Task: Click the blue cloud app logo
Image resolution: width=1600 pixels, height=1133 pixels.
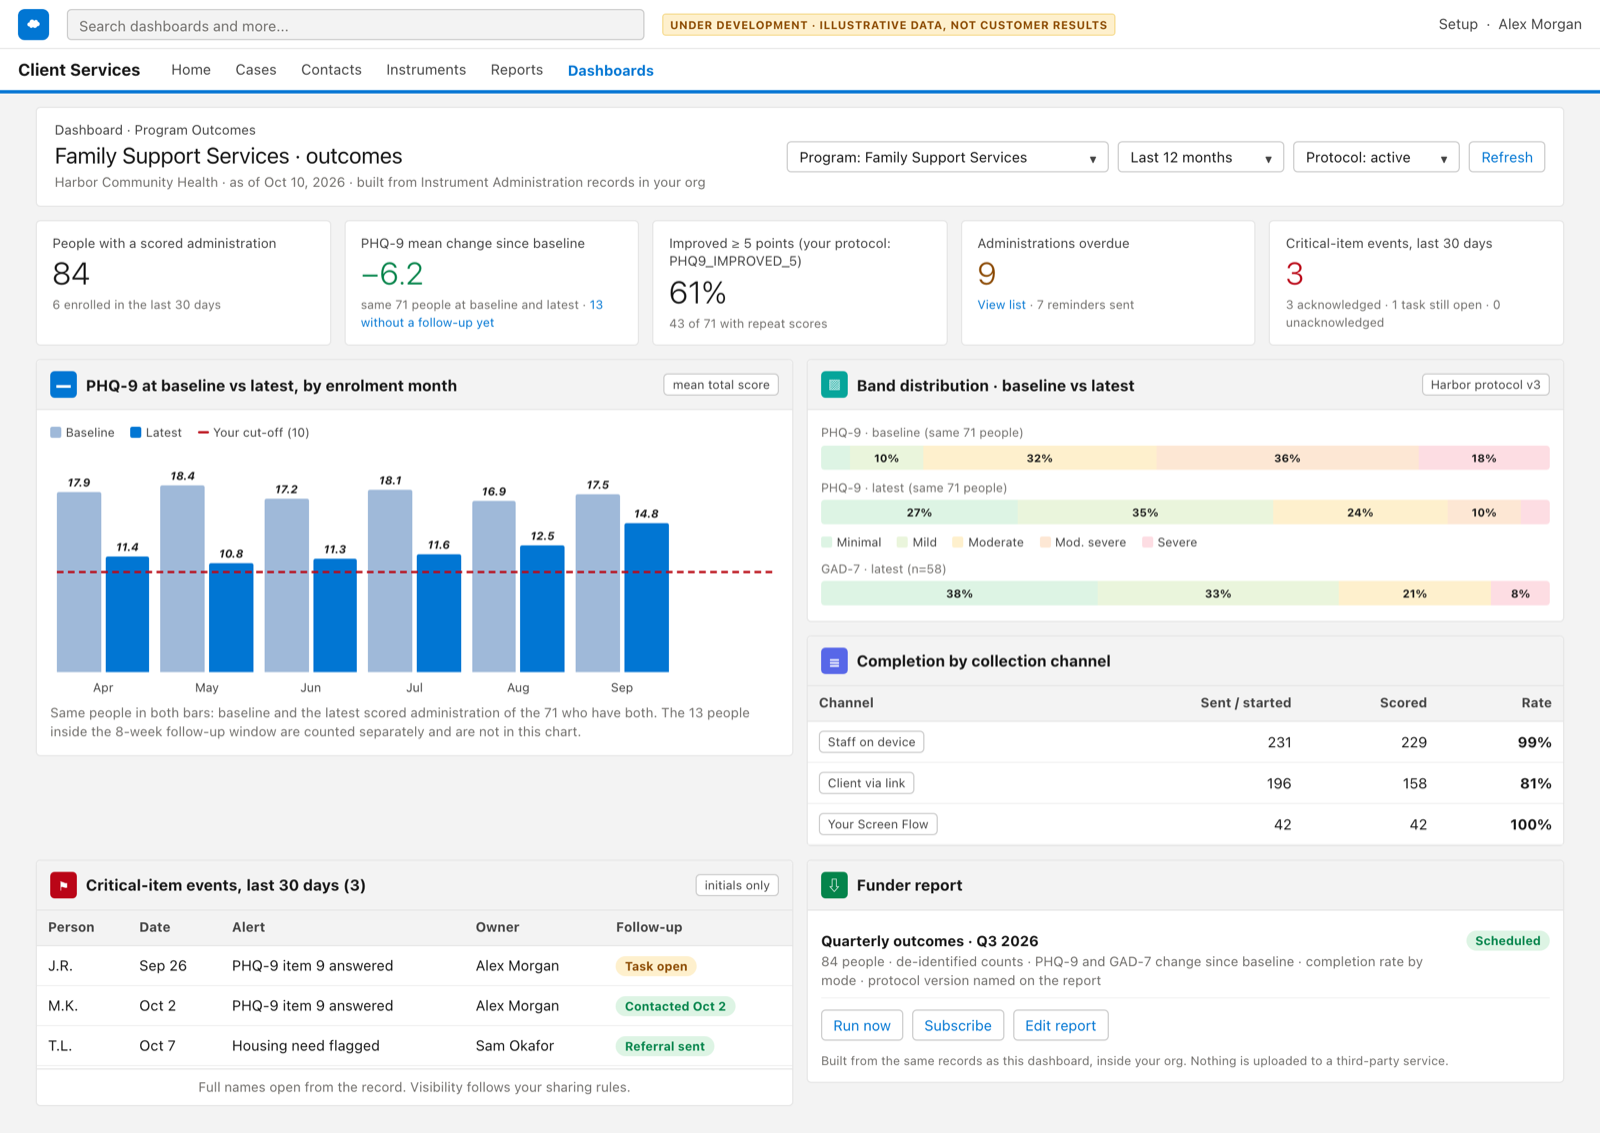Action: point(34,25)
